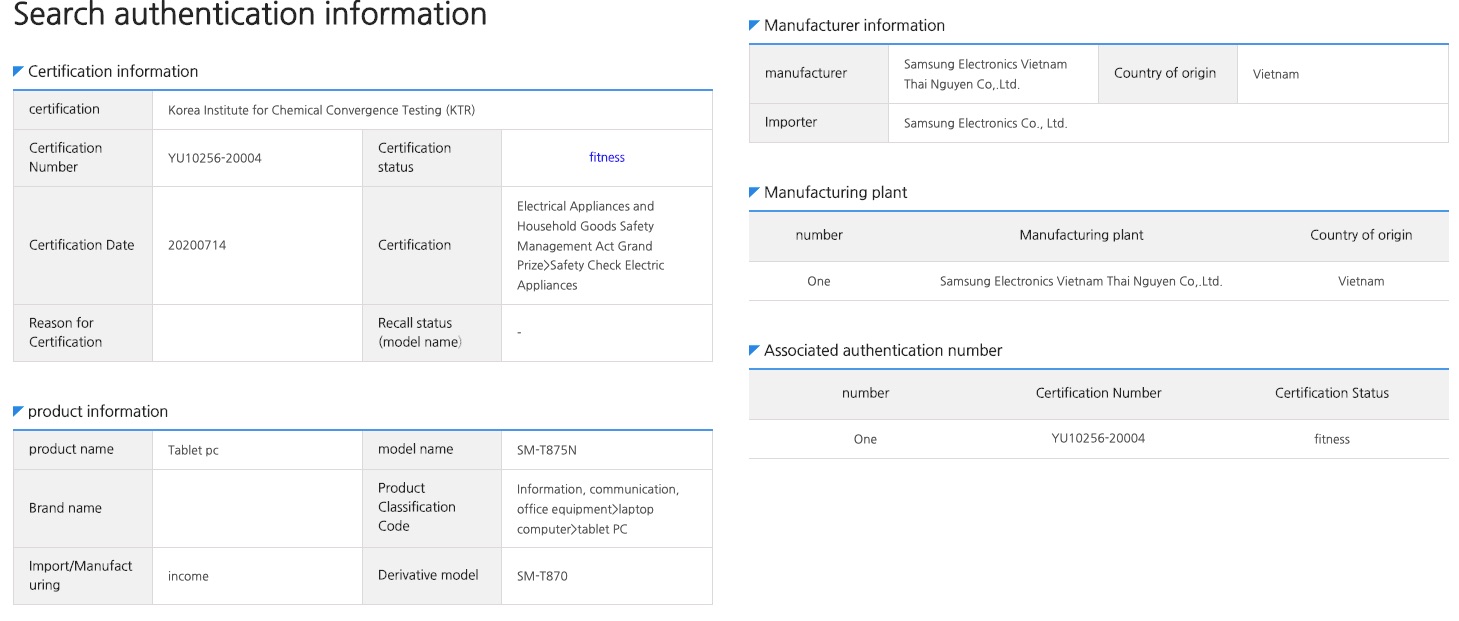Select the model name value SM-T875N
Viewport: 1459px width, 621px height.
click(x=547, y=450)
